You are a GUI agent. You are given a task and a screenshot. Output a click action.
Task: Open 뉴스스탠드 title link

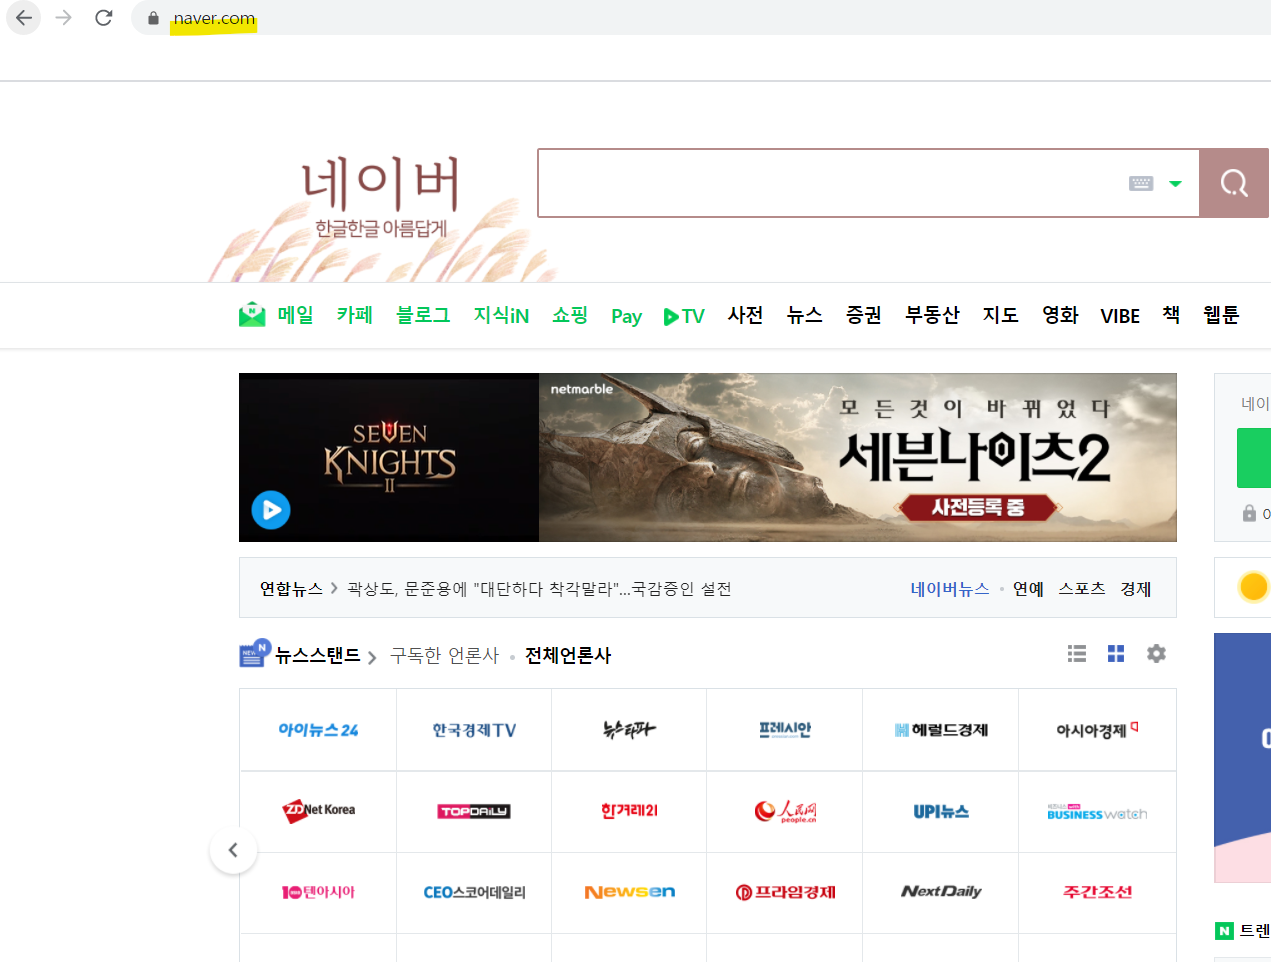pyautogui.click(x=318, y=656)
